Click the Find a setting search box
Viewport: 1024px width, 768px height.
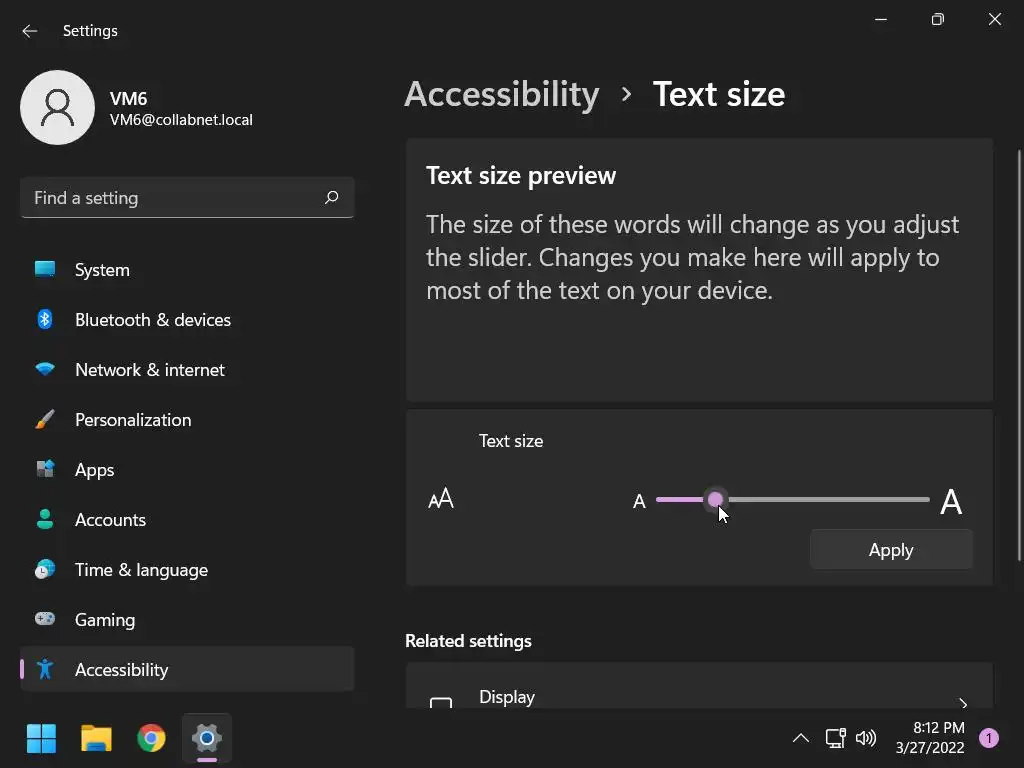click(x=175, y=198)
